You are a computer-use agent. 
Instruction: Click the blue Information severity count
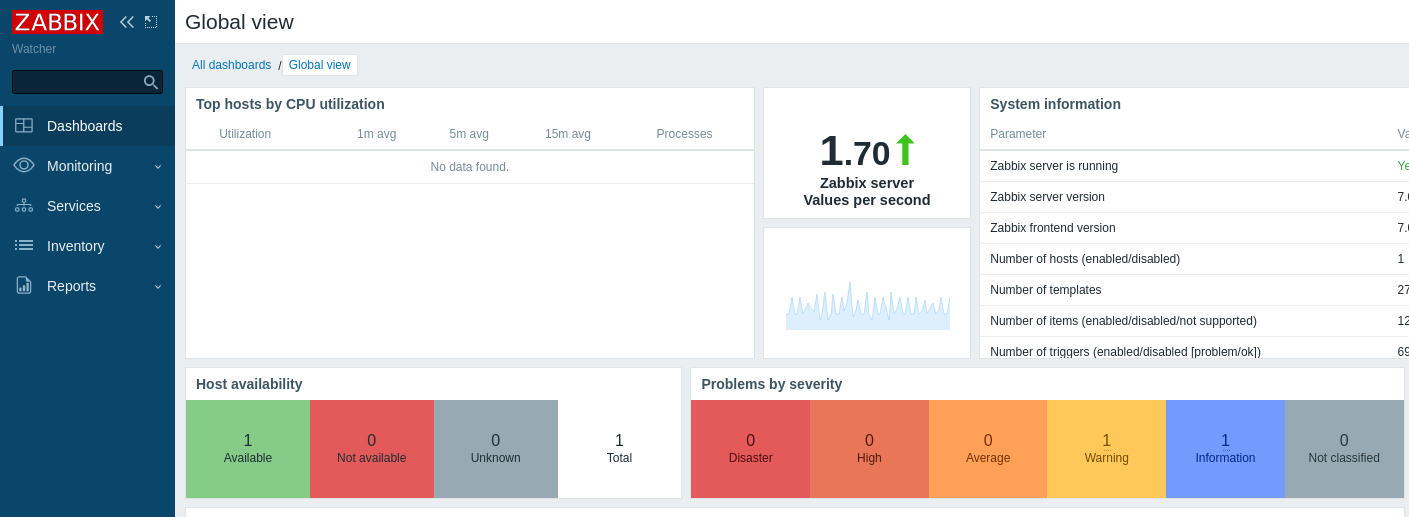1225,440
